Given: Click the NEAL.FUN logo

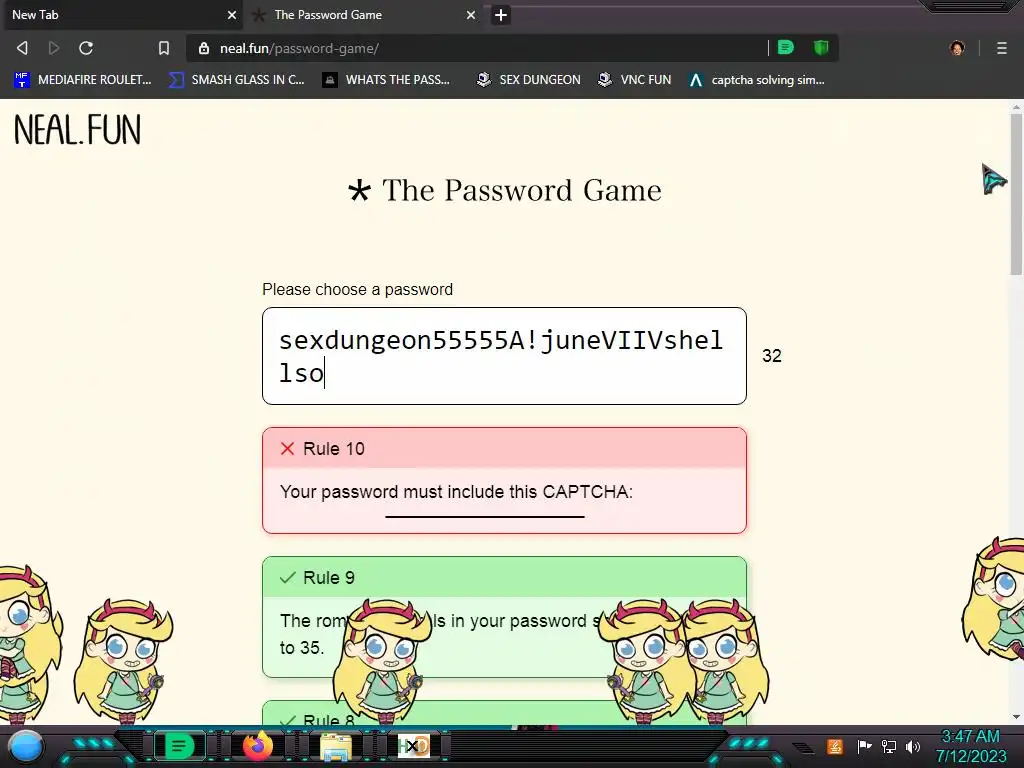Looking at the screenshot, I should point(77,130).
